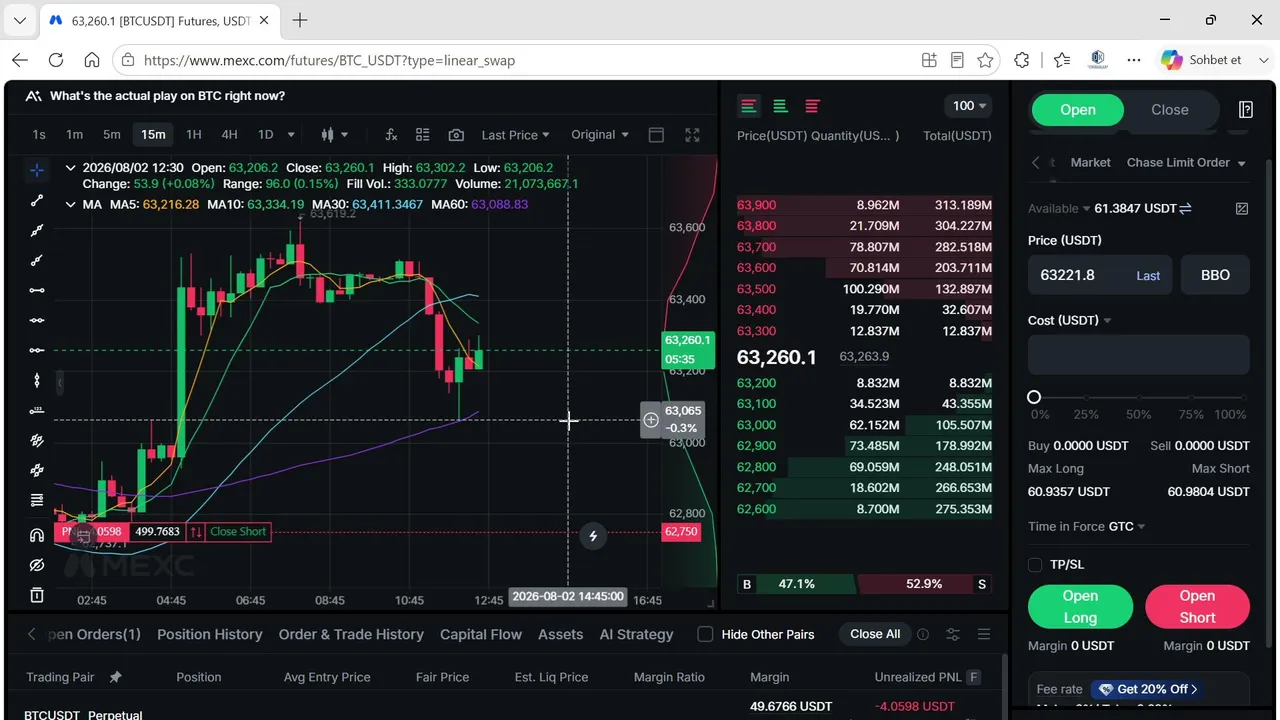Click the plus marker at crosshair price

(x=651, y=420)
